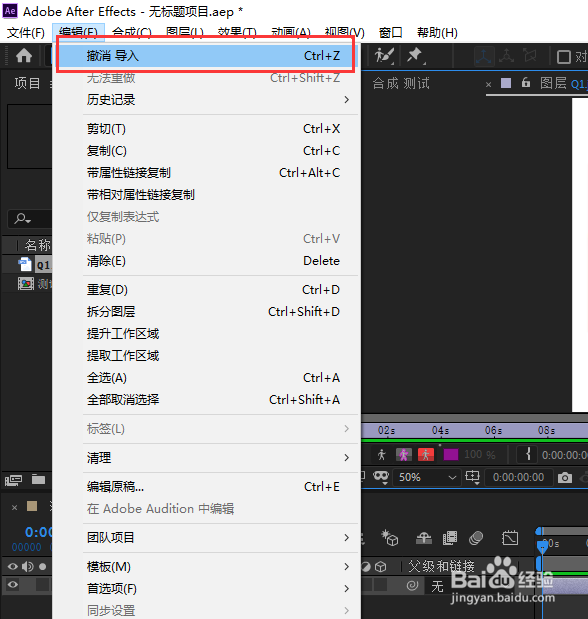Toggle the red alpha boundary figure icon

click(x=426, y=455)
